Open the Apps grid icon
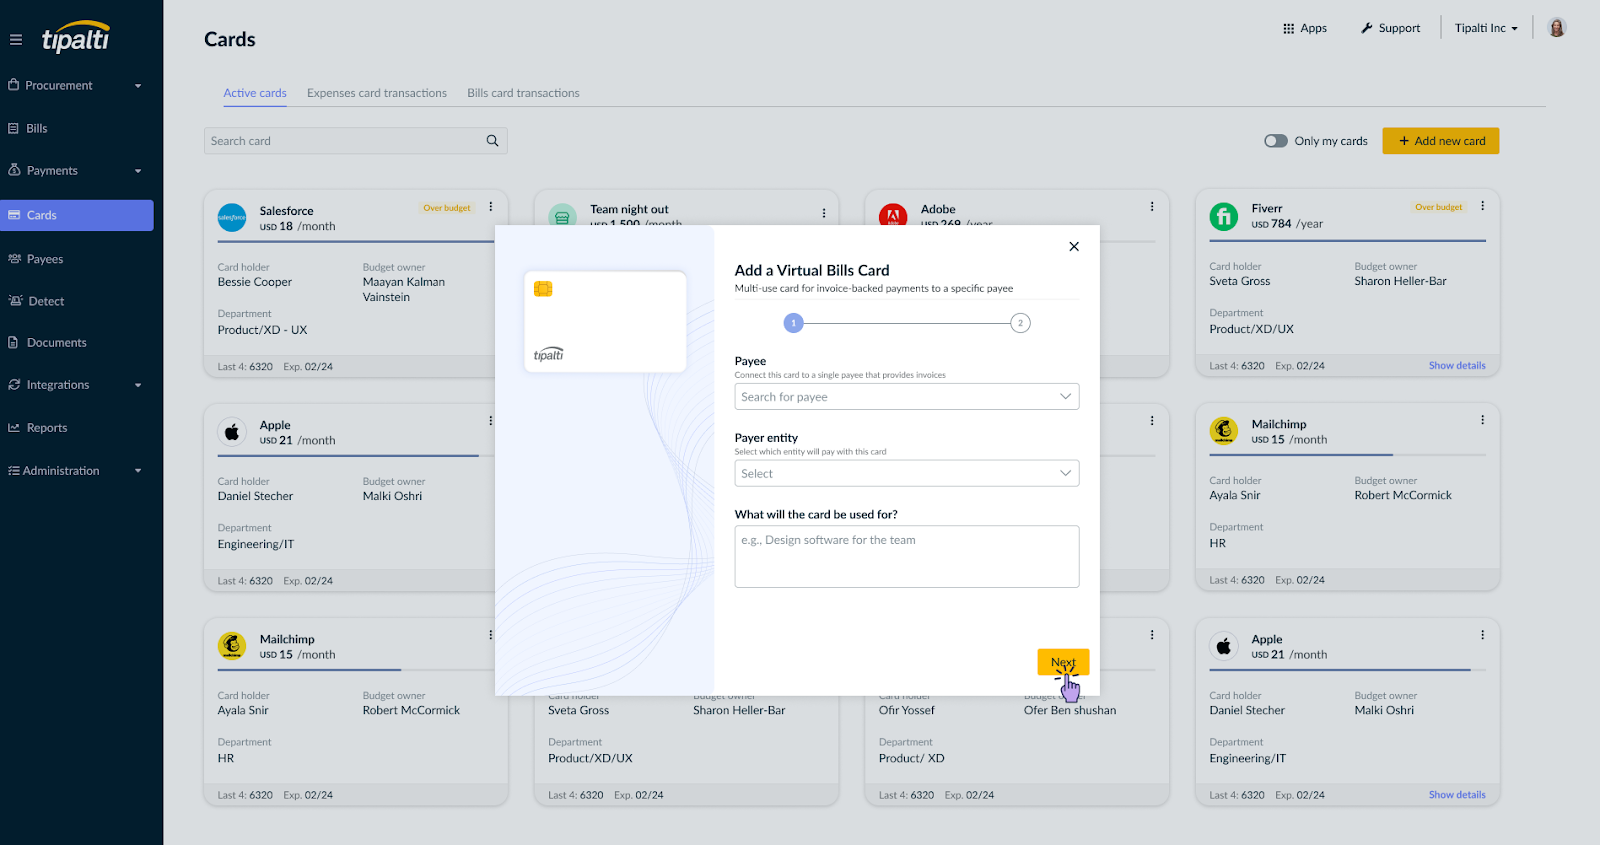Image resolution: width=1600 pixels, height=845 pixels. point(1289,28)
